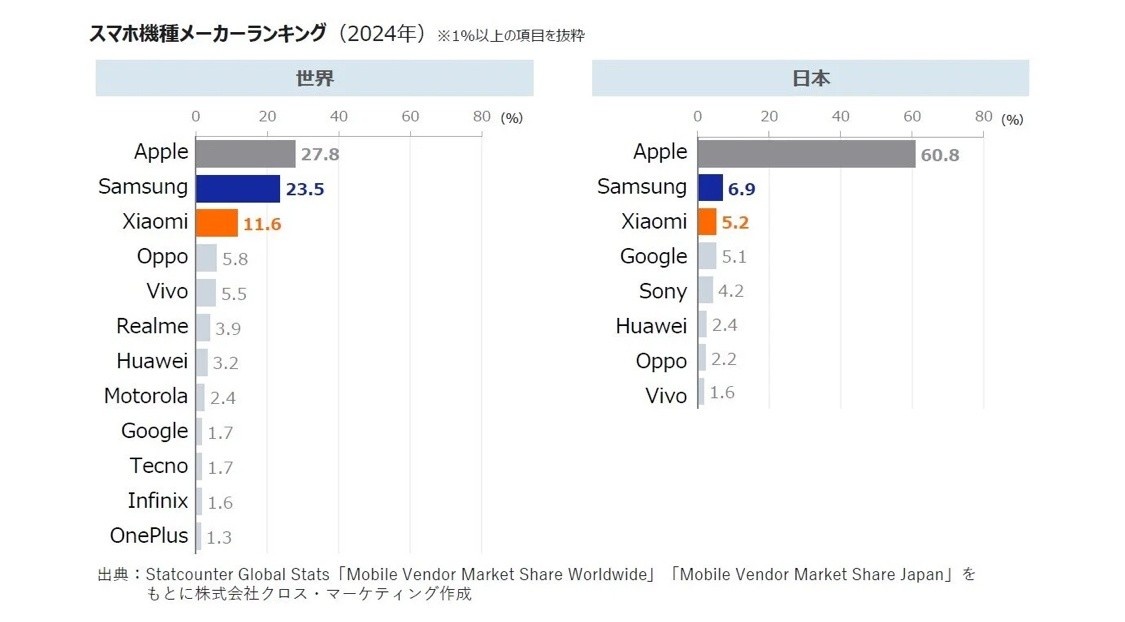1125x622 pixels.
Task: Click the 世界 panel header
Action: click(x=314, y=78)
